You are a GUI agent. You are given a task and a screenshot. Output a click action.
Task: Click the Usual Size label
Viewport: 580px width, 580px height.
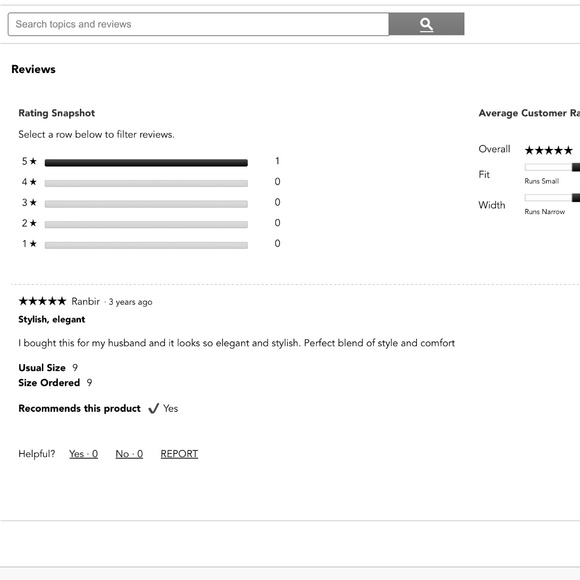42,368
